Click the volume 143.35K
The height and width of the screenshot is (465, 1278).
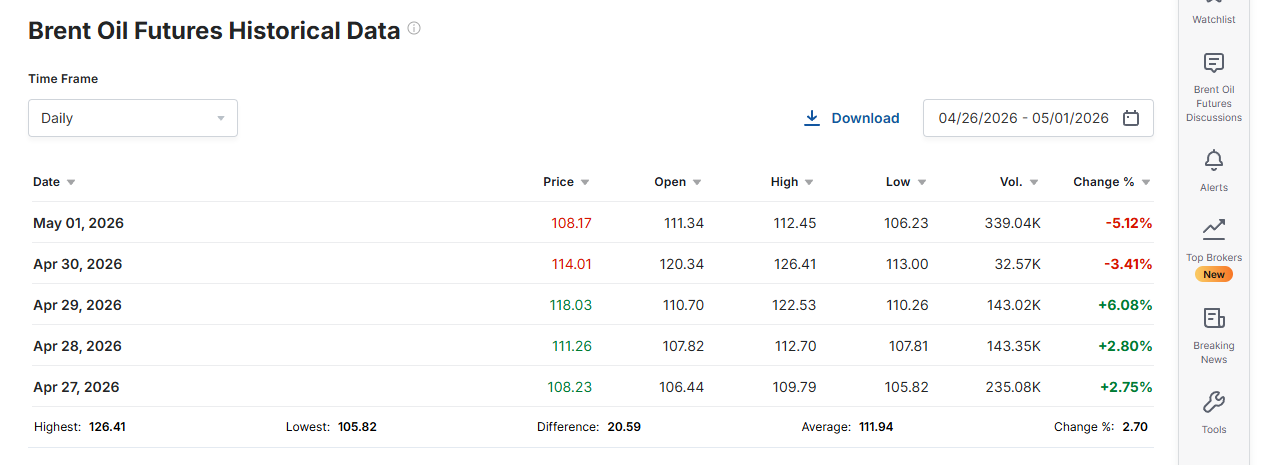[1013, 346]
